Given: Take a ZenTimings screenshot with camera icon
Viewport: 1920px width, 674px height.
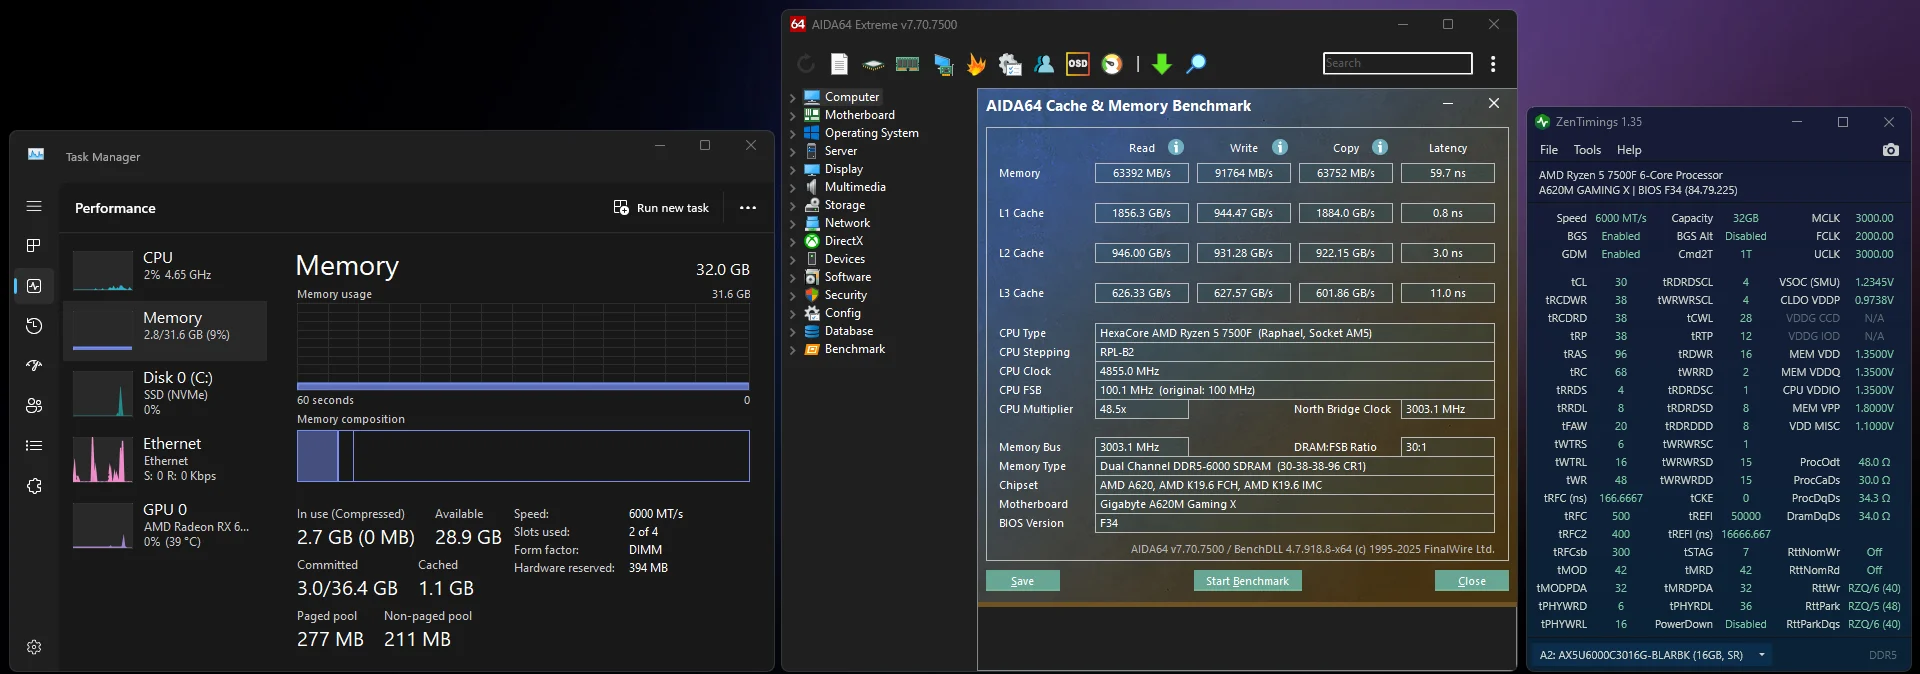Looking at the screenshot, I should coord(1890,150).
